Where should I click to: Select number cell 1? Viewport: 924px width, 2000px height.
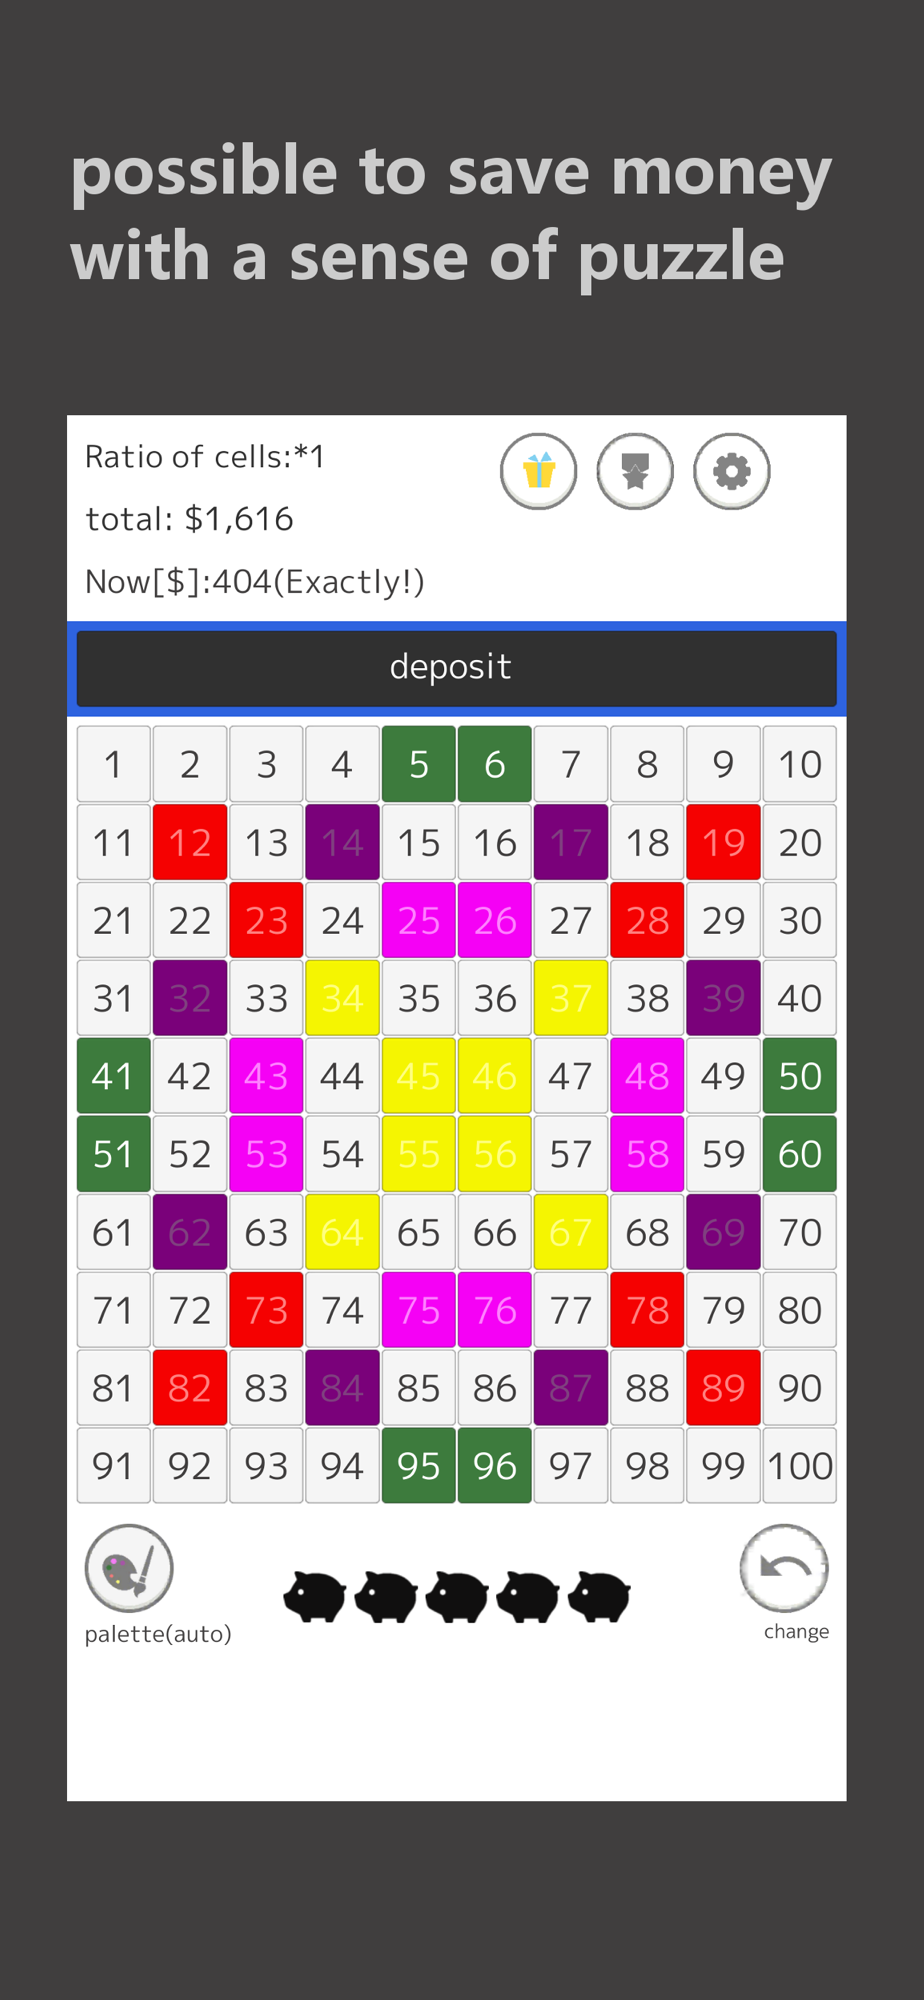pos(113,764)
